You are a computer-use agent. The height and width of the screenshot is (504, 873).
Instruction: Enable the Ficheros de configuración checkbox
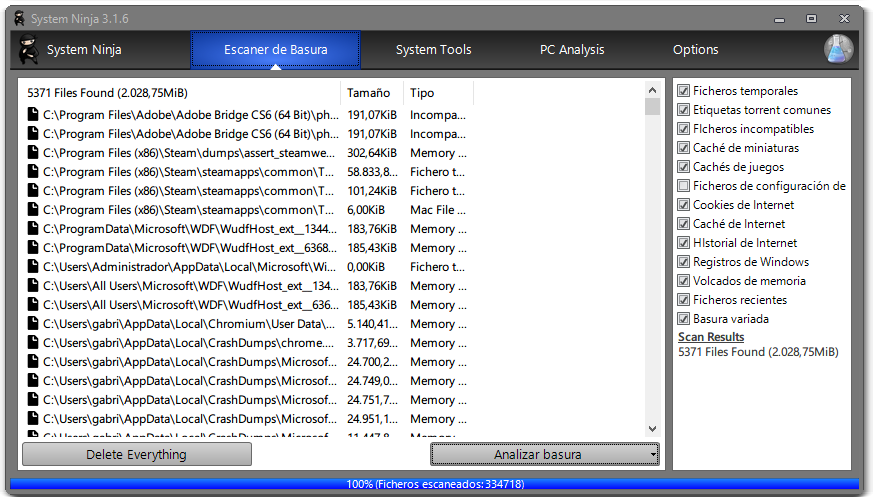coord(683,185)
